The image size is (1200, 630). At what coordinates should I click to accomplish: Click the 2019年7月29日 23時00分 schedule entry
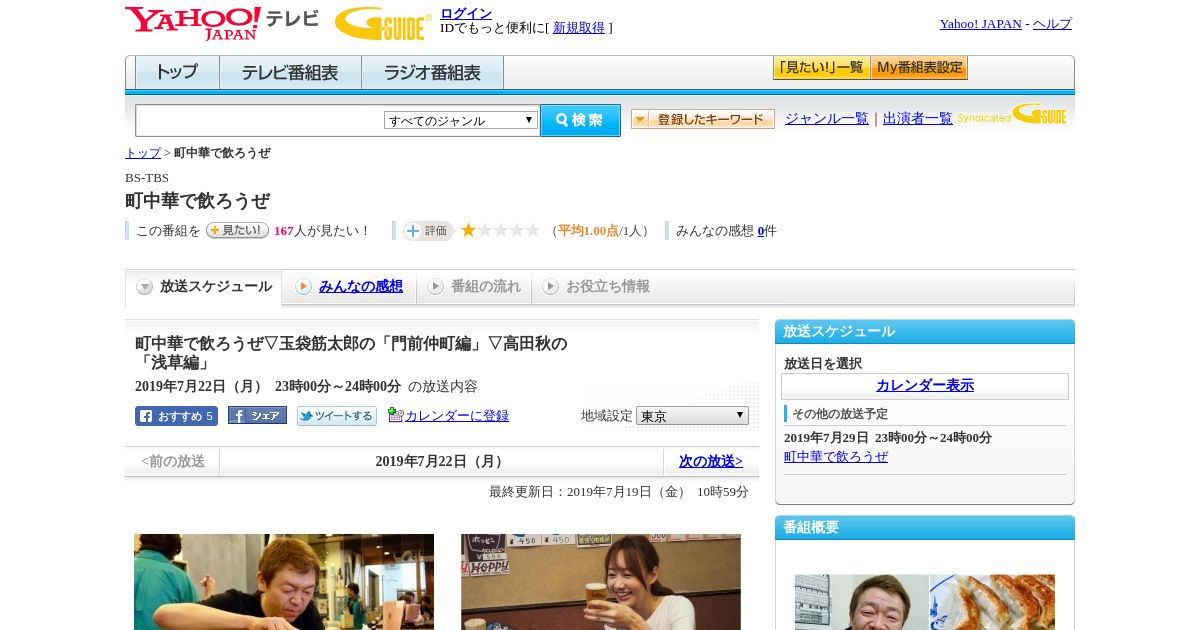pyautogui.click(x=888, y=438)
